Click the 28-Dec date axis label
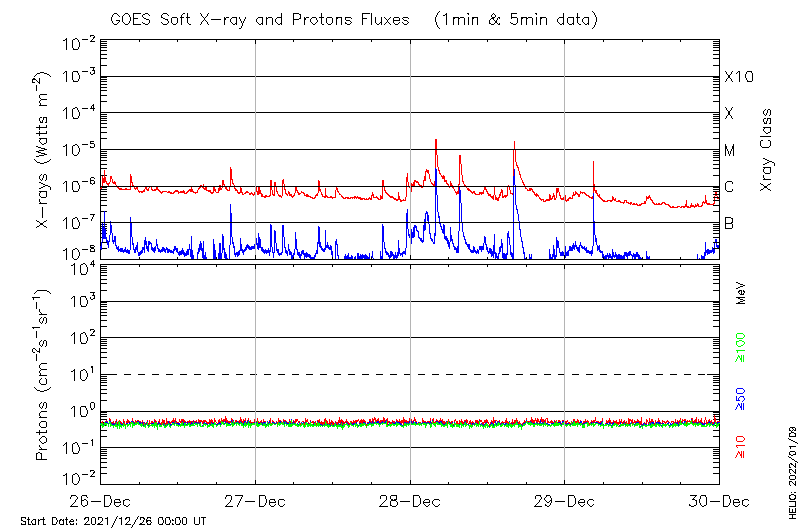This screenshot has height=530, width=800. click(410, 501)
